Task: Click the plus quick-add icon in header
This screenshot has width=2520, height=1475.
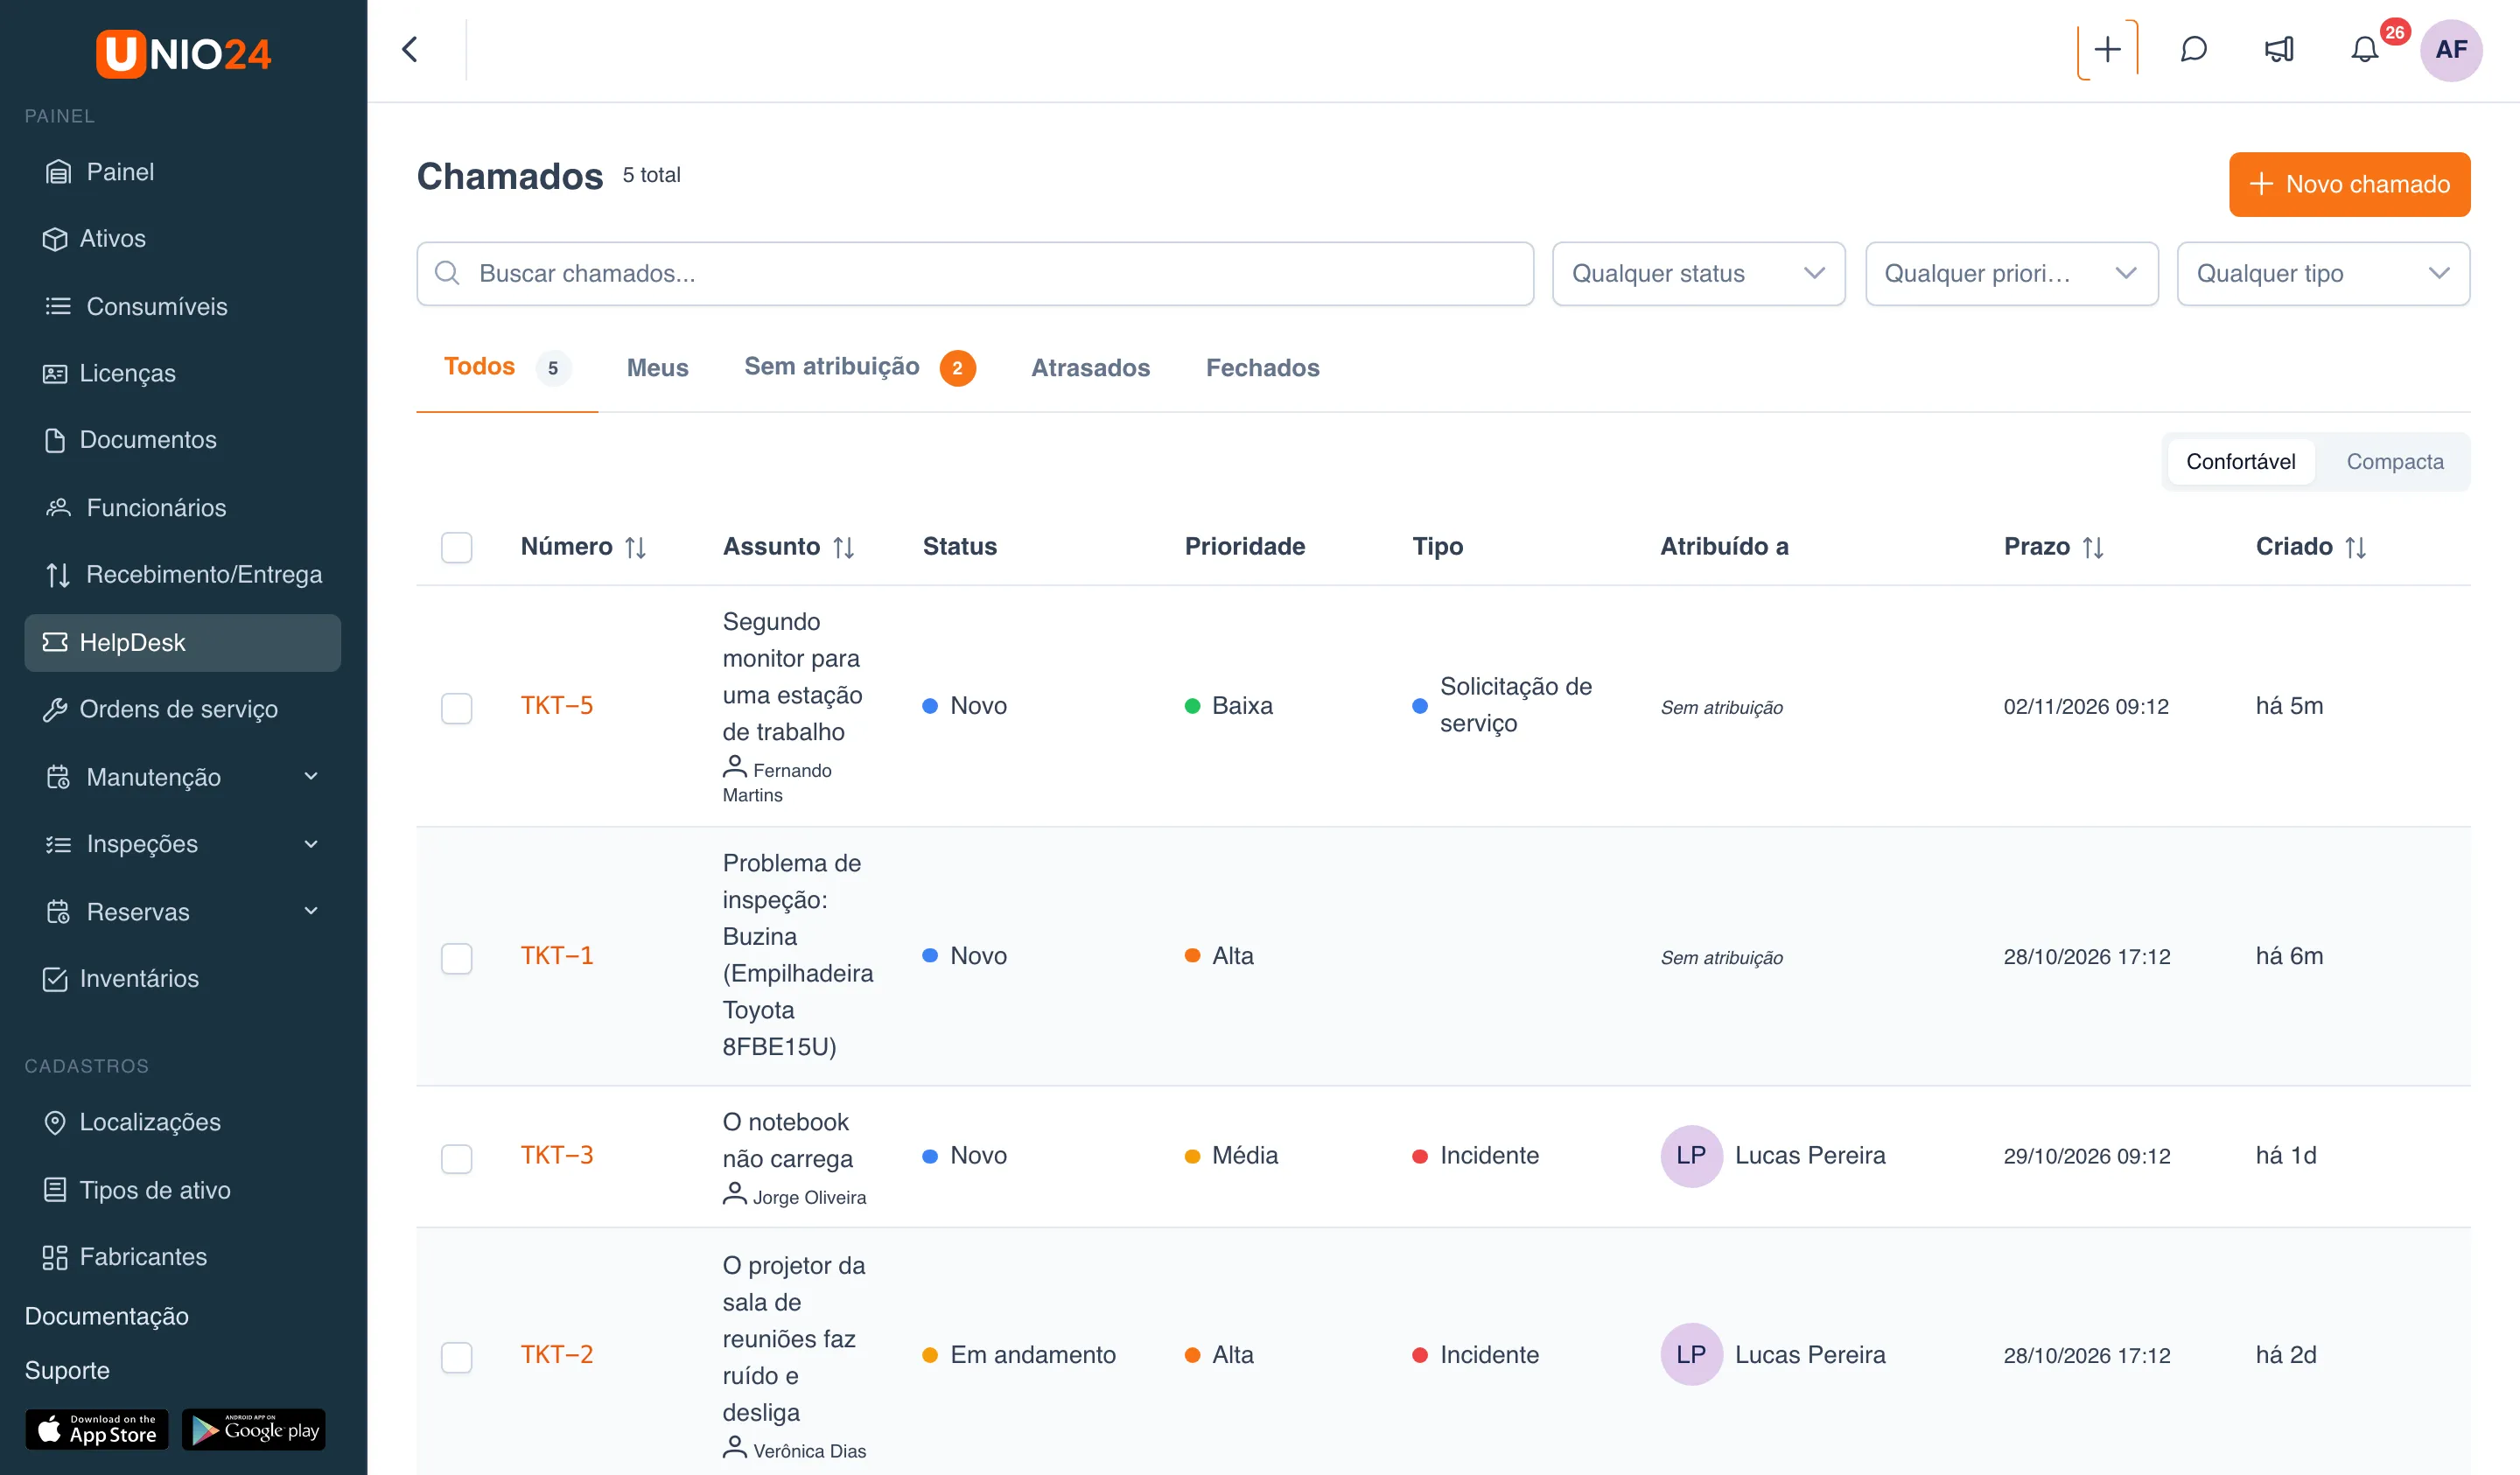Action: pos(2107,49)
